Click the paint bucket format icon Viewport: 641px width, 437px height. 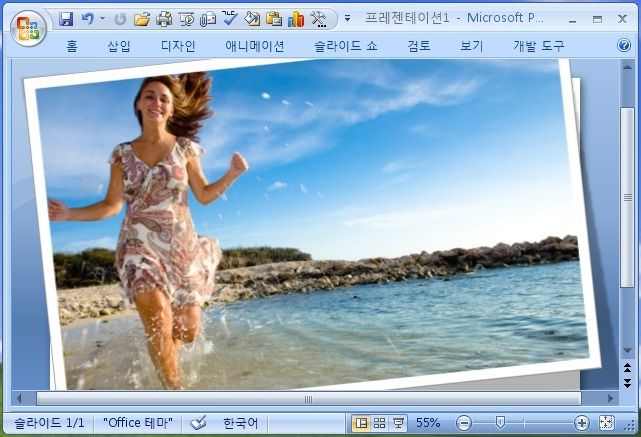point(252,19)
